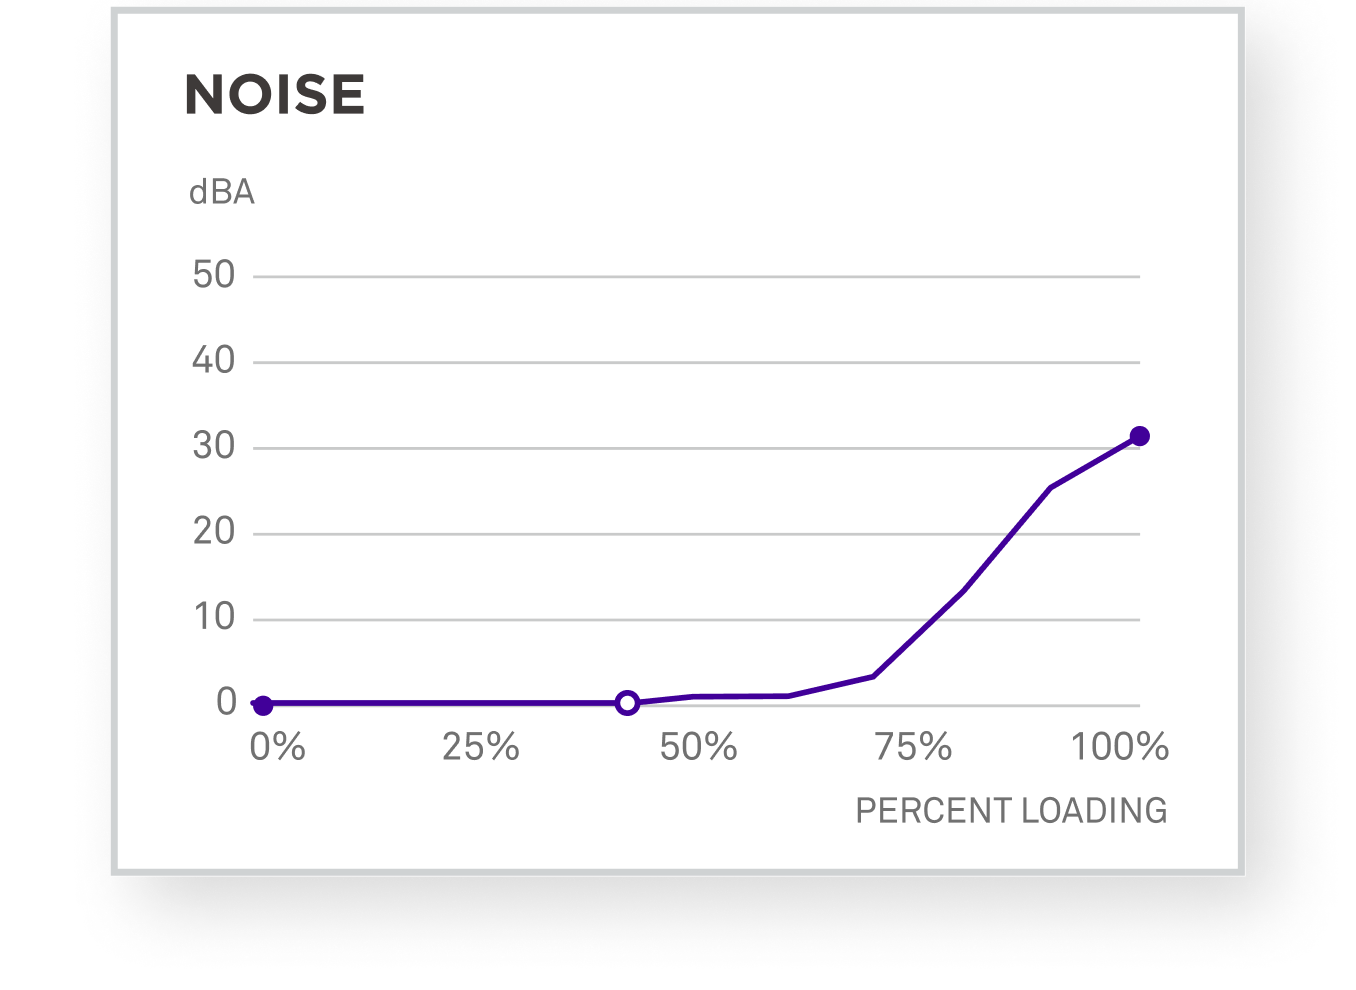Click the 75% label on the x-axis
1356x990 pixels.
coord(913,747)
